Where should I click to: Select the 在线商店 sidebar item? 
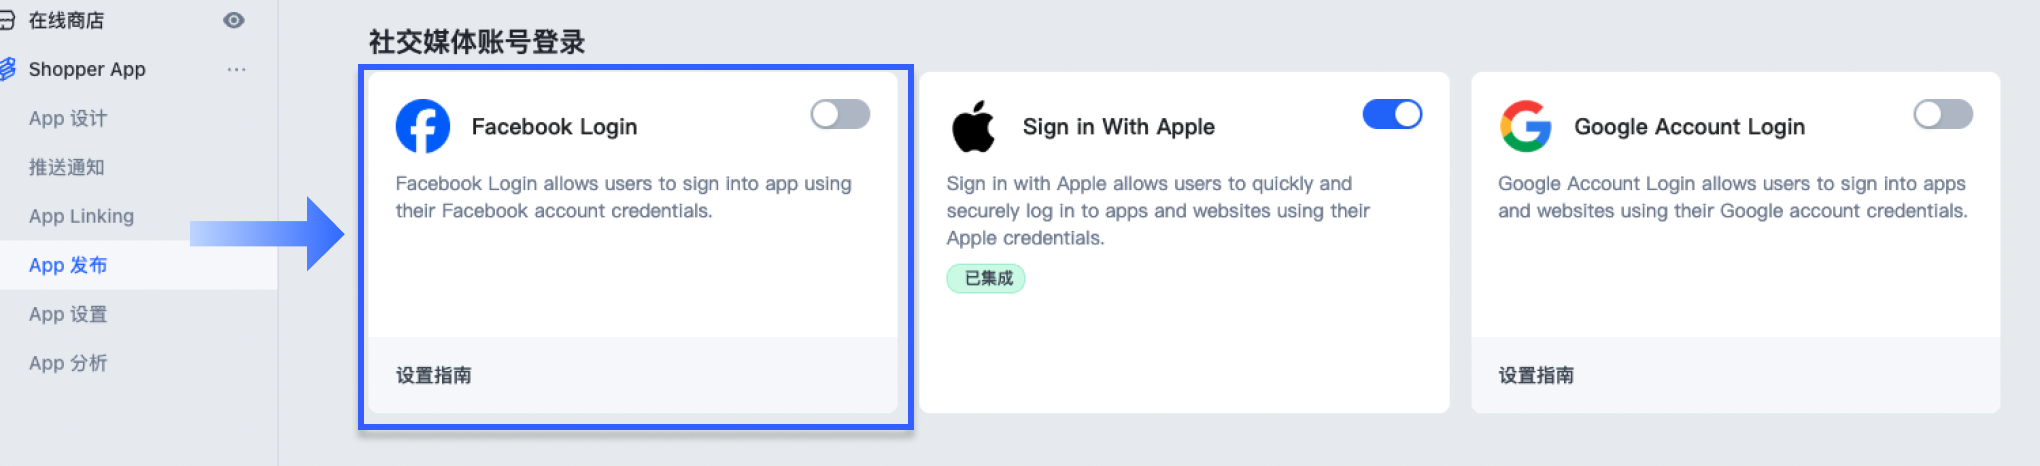(x=66, y=20)
